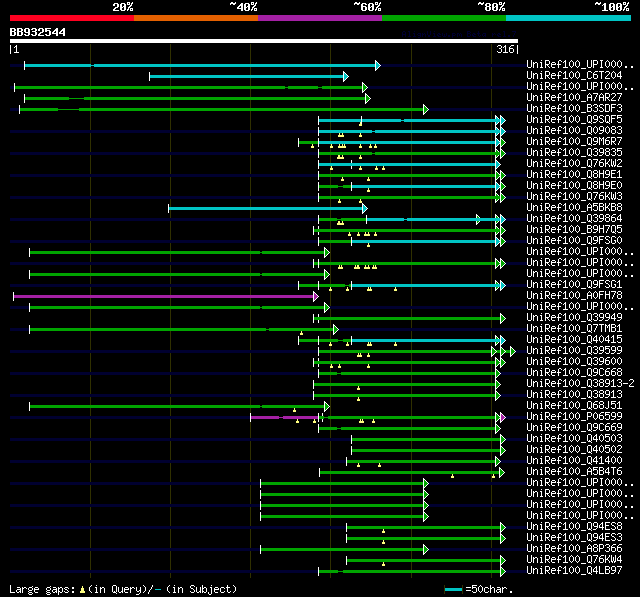The image size is (640, 597).
Task: Select the UniRef100_Q40415 label
Action: coord(574,340)
